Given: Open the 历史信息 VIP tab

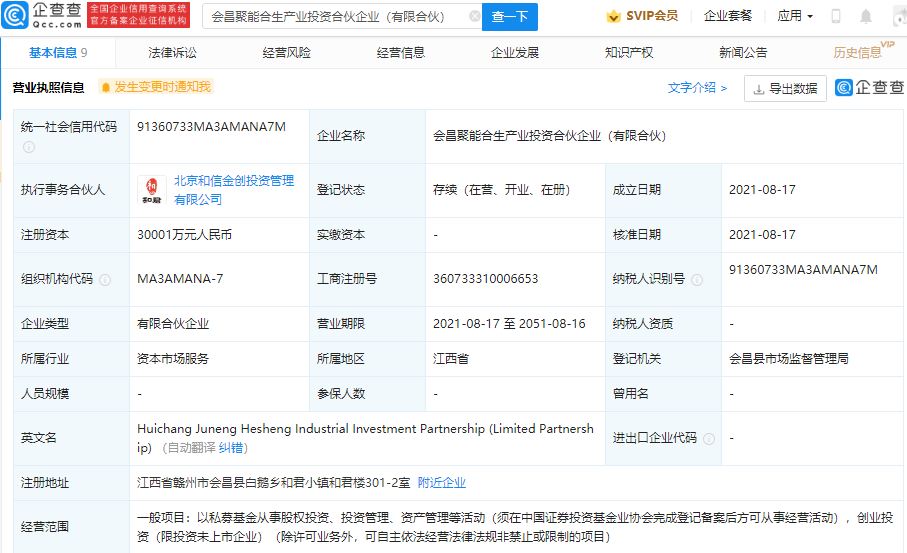Looking at the screenshot, I should pyautogui.click(x=863, y=51).
